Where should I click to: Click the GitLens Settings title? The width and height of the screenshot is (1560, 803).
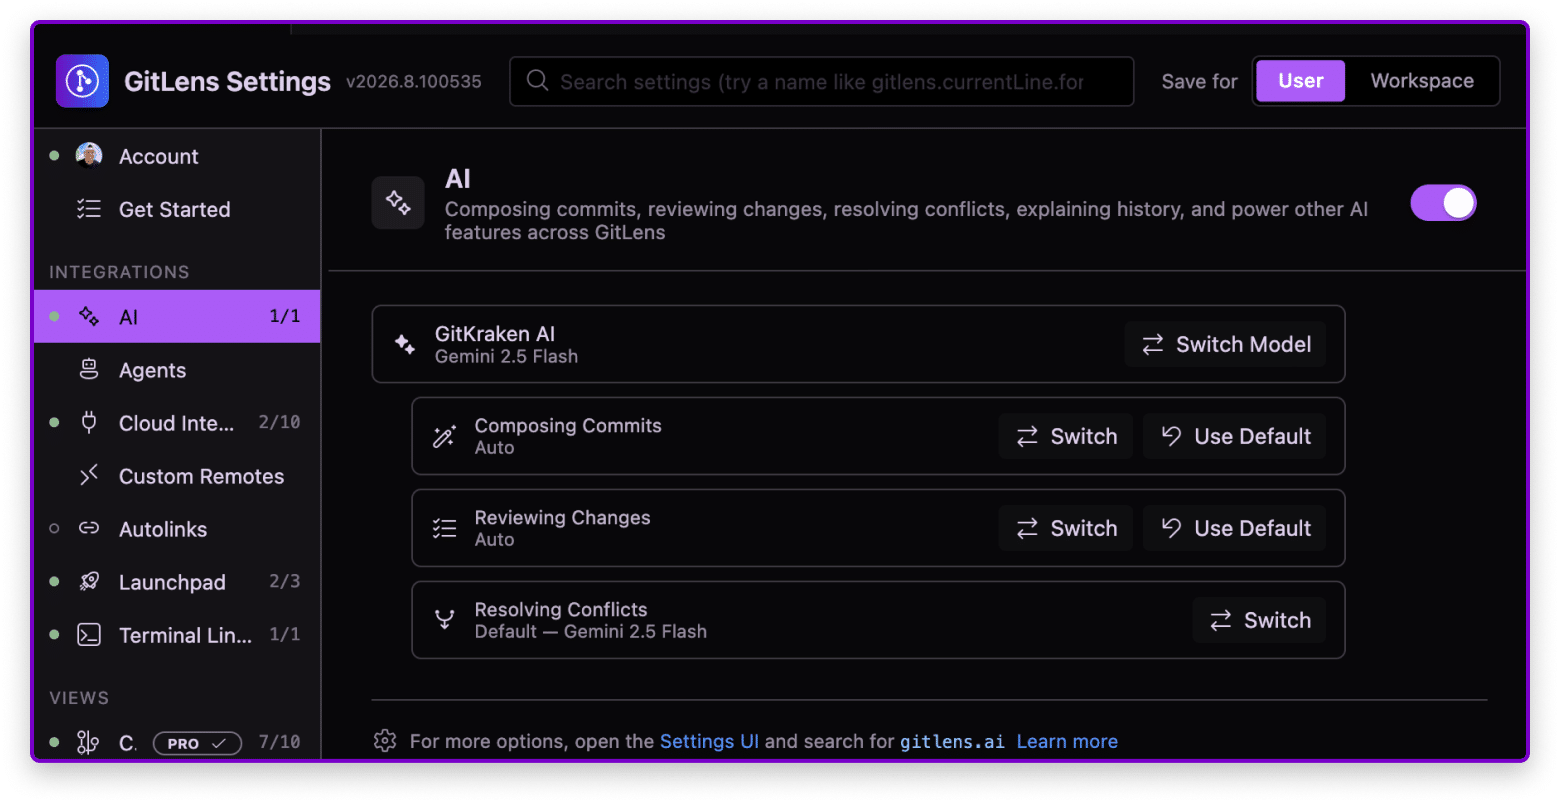point(227,81)
